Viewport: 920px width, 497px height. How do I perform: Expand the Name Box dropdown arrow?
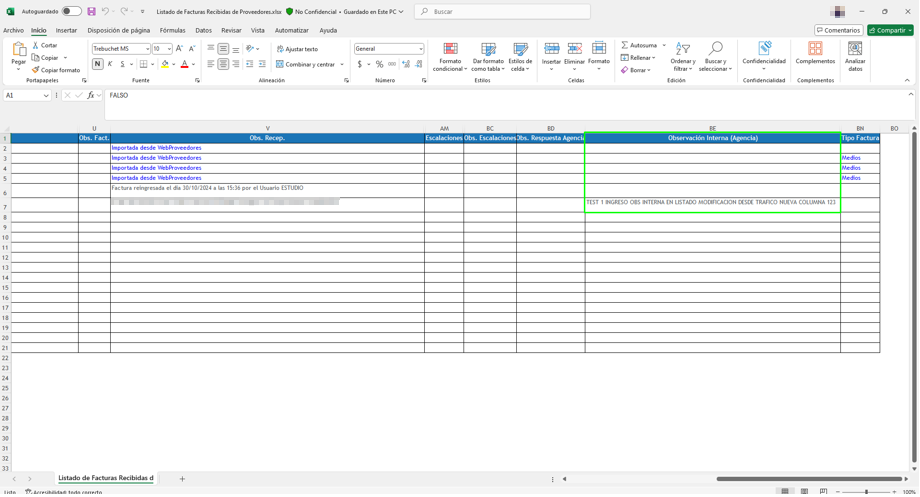46,96
